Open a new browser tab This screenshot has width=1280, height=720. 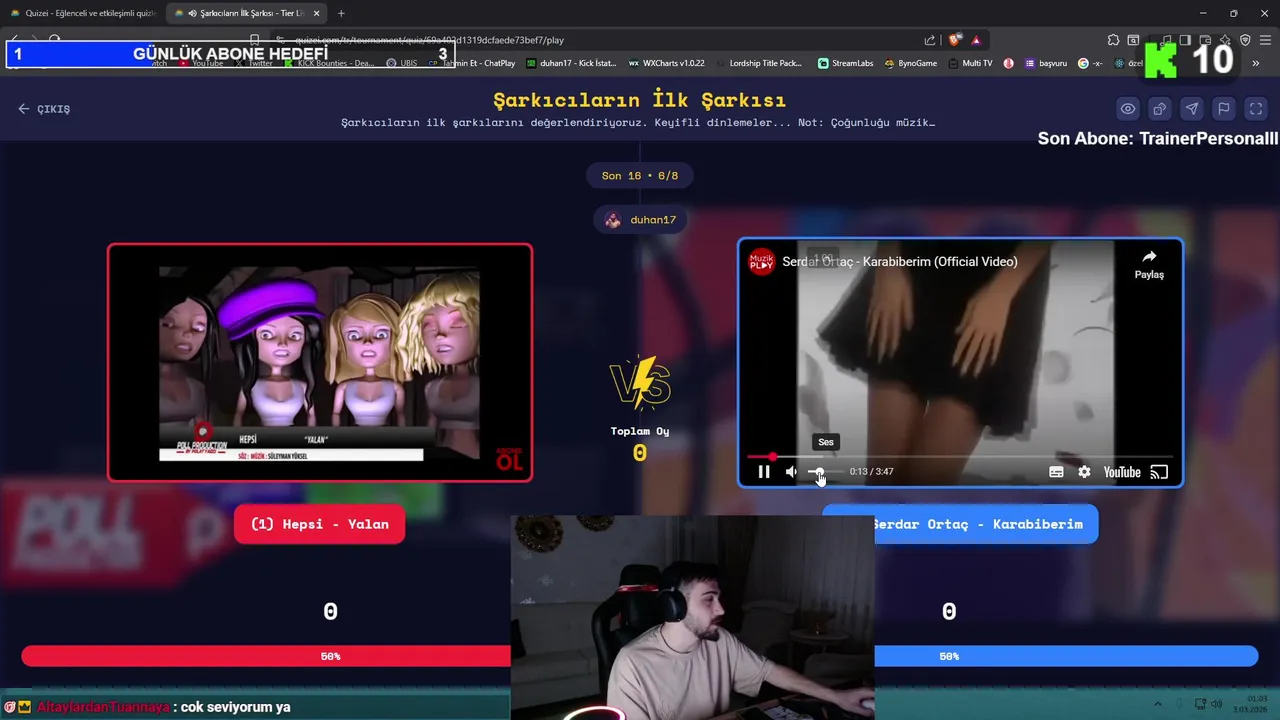coord(341,13)
